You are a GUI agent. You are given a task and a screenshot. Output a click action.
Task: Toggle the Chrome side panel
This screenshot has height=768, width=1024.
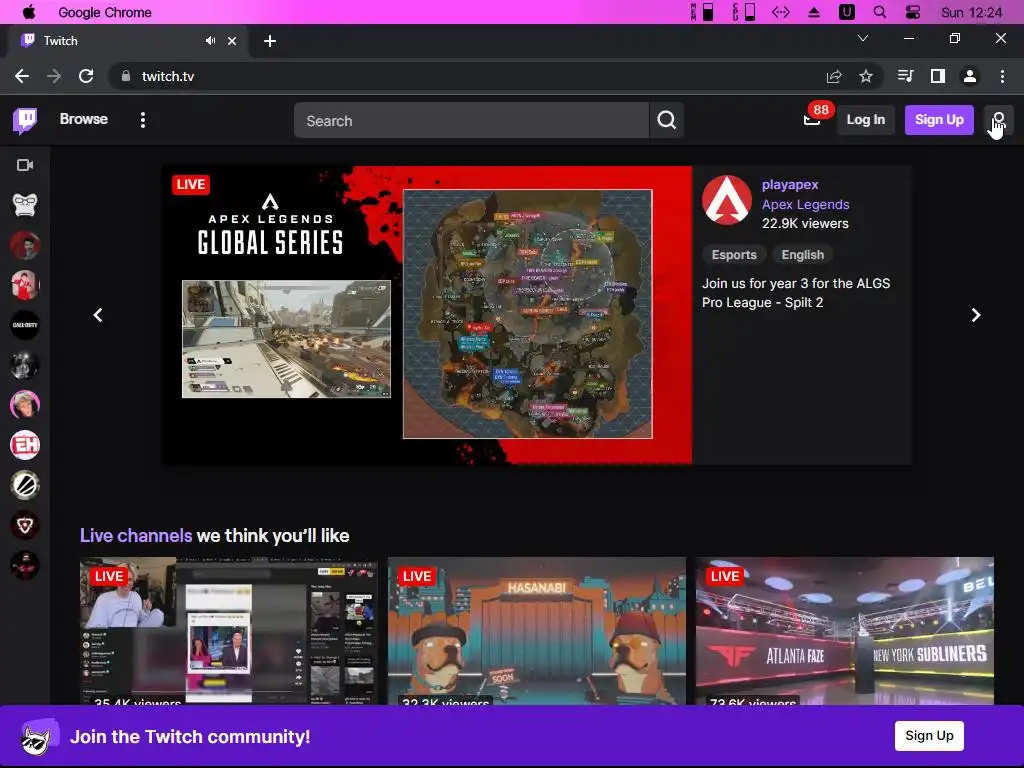click(938, 76)
